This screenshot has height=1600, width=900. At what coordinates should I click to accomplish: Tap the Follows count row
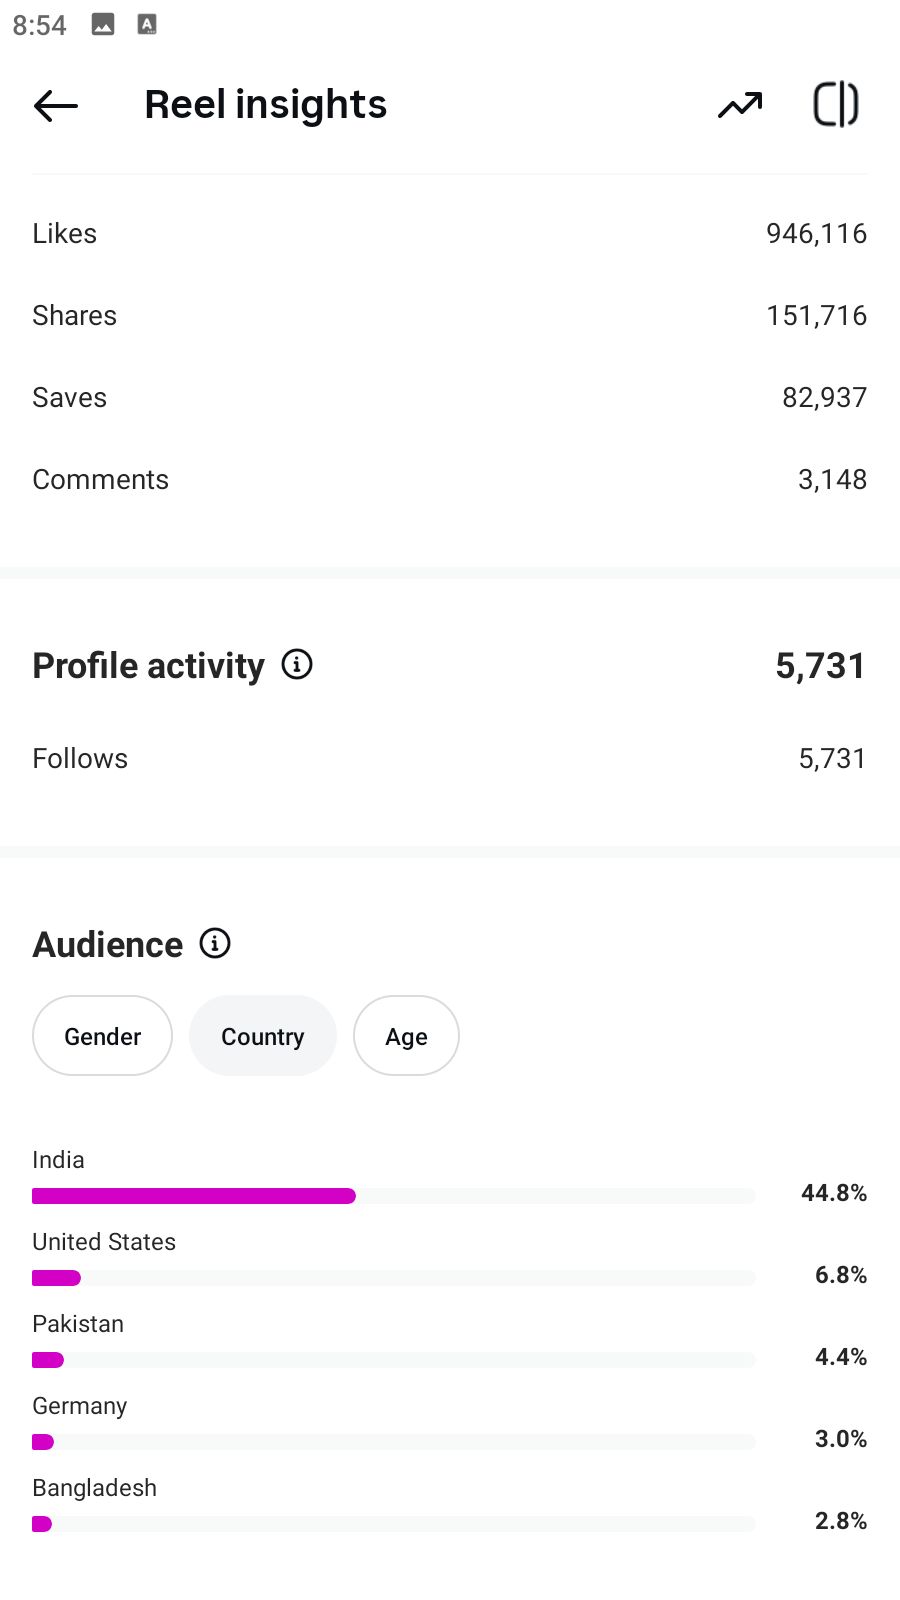pyautogui.click(x=450, y=758)
